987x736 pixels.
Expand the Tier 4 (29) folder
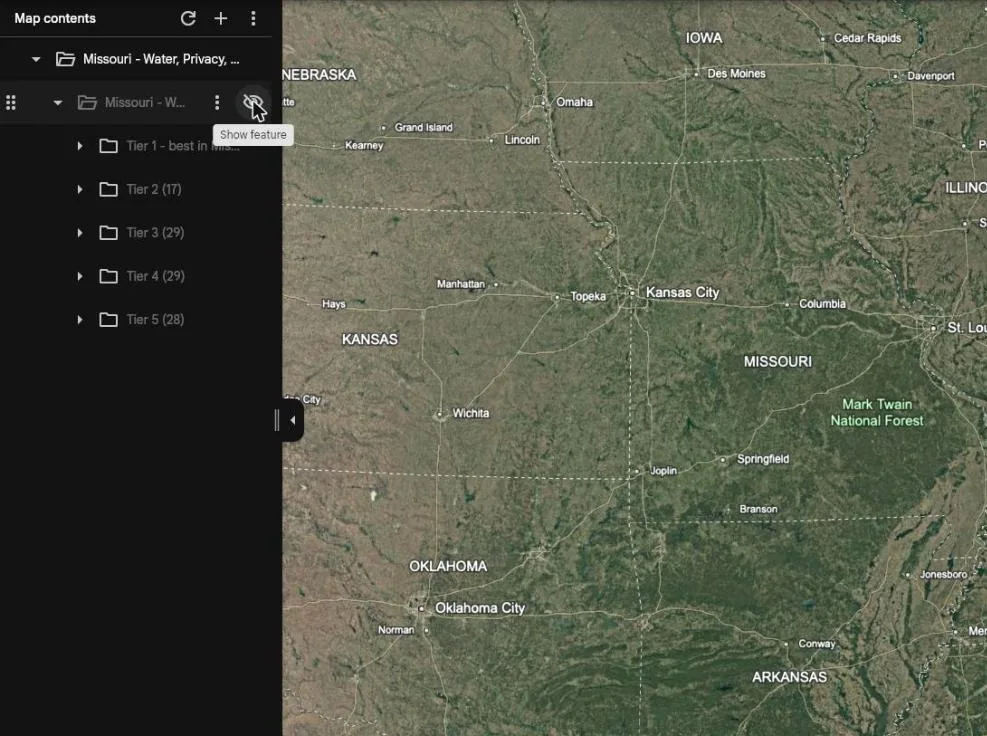[80, 276]
